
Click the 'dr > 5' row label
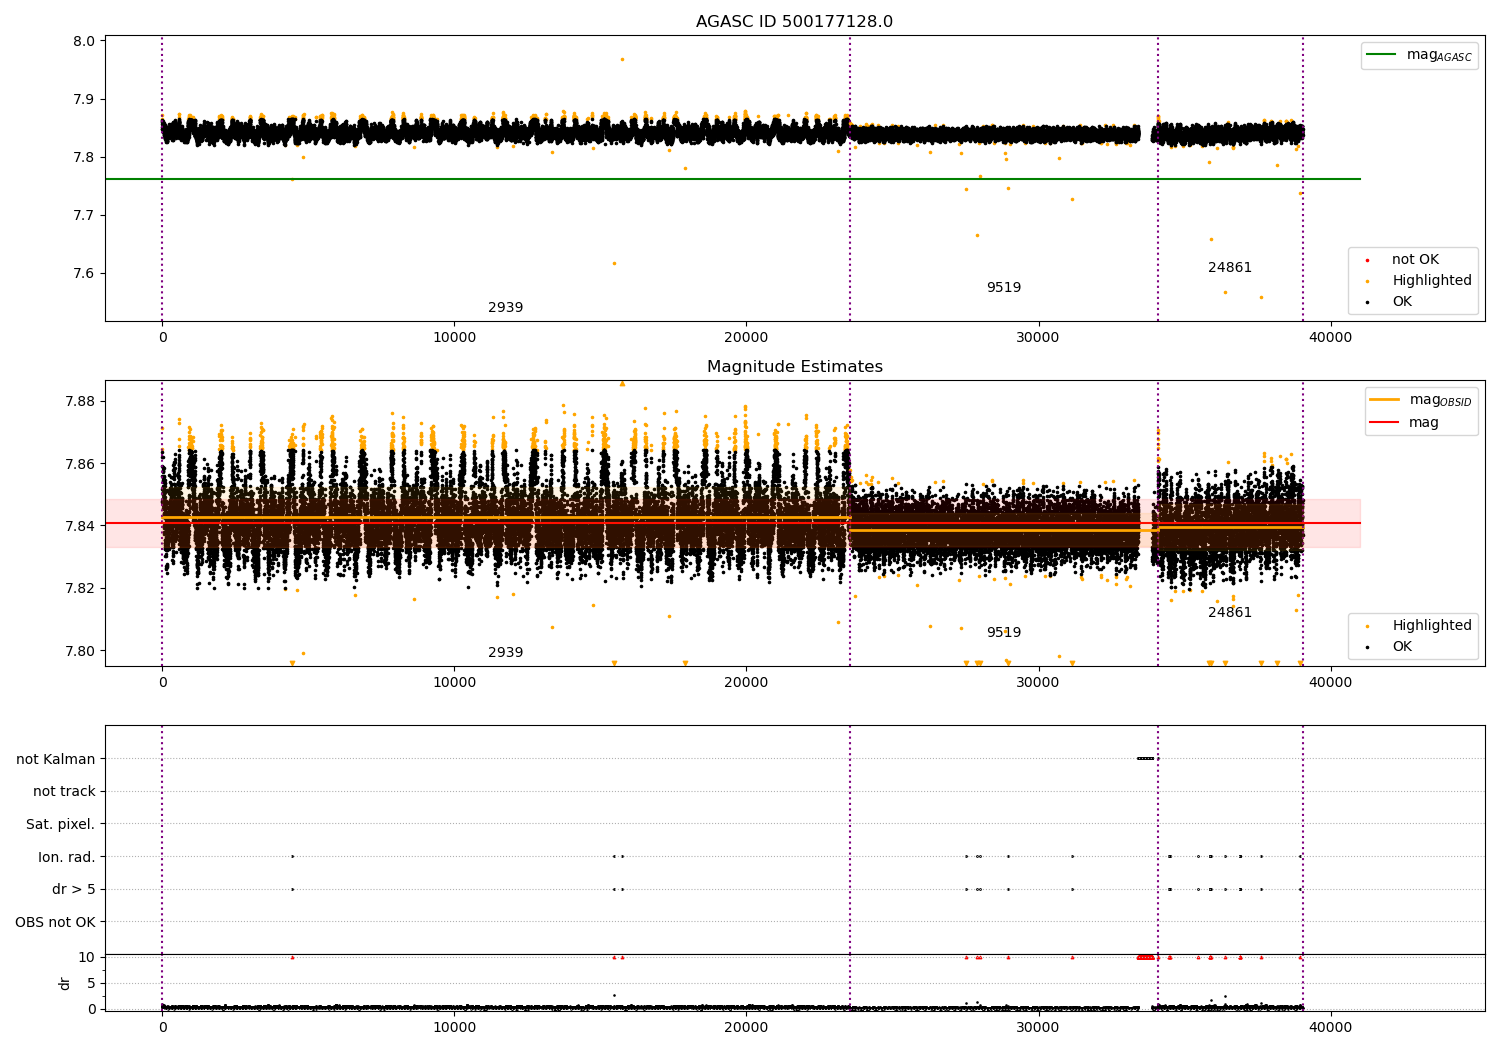tap(74, 889)
